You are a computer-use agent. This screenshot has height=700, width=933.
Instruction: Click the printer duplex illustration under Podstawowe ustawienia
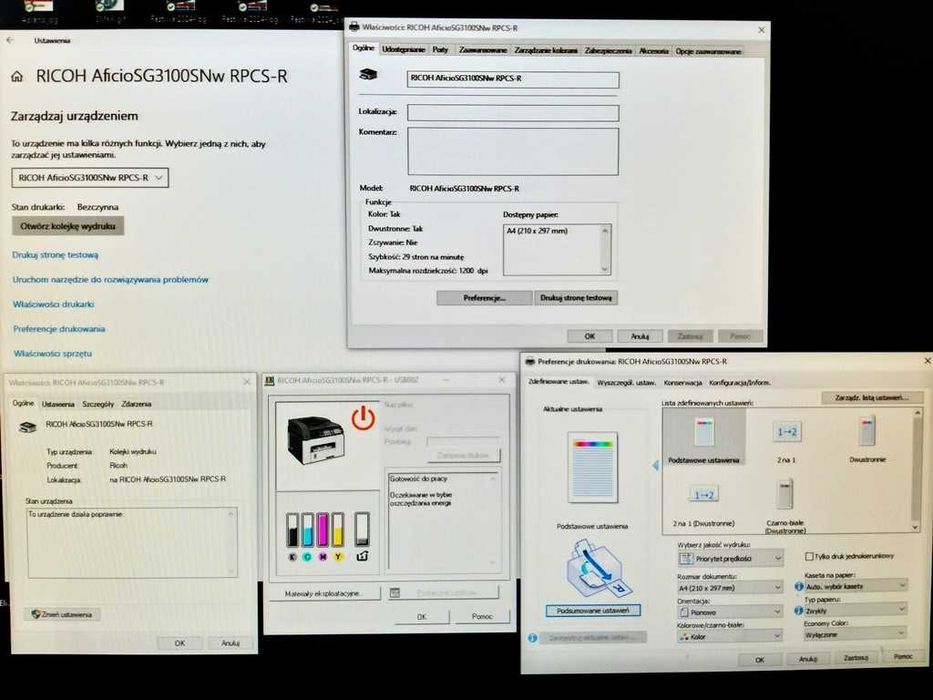[597, 568]
